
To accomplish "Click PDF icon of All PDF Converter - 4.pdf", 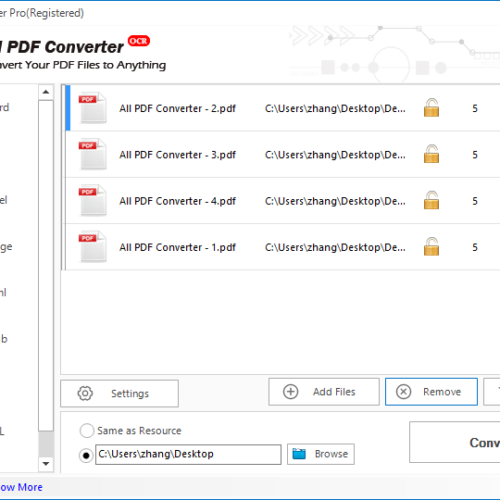I will click(x=93, y=200).
